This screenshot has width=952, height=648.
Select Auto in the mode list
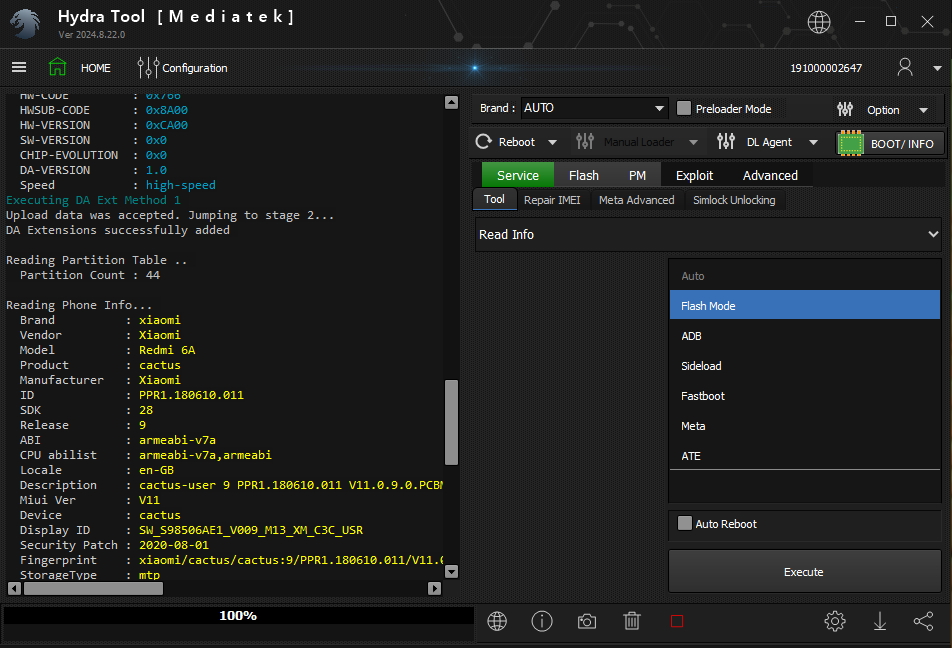[804, 276]
